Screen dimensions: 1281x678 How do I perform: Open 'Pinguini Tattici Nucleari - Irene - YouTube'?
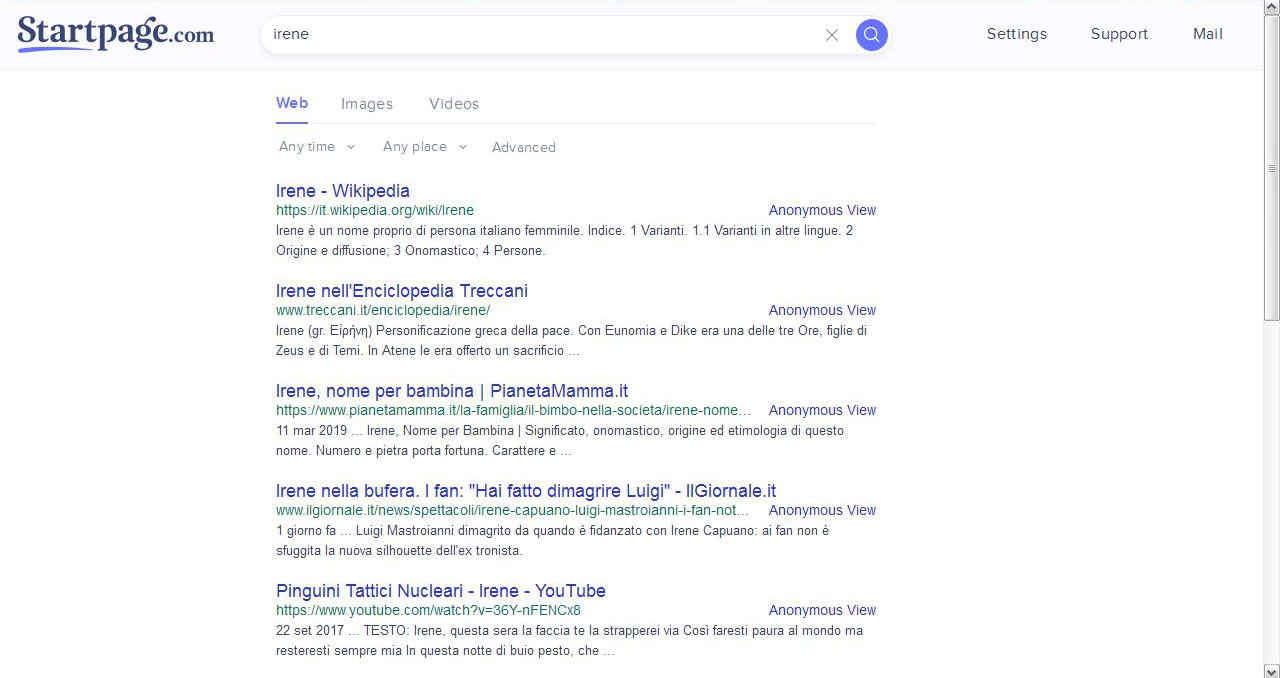point(441,591)
